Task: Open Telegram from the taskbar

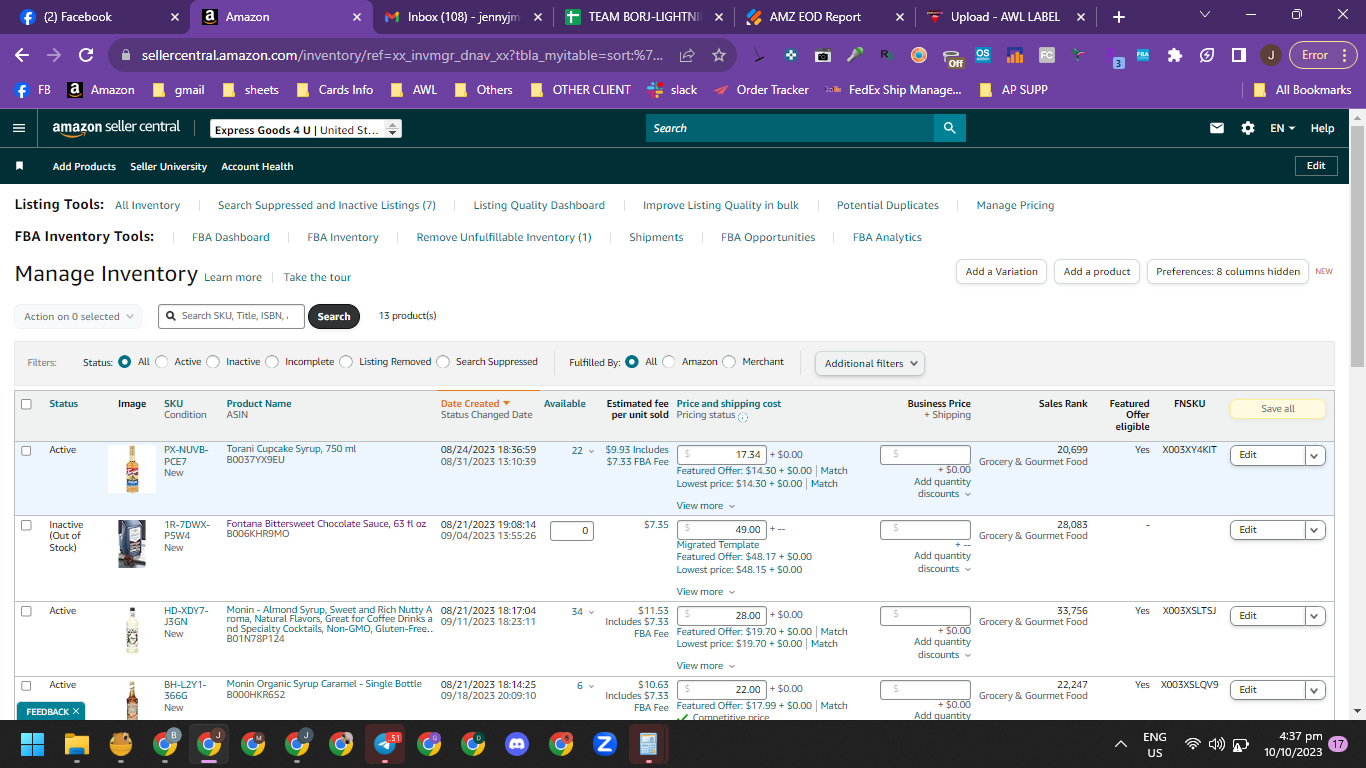Action: pos(385,744)
